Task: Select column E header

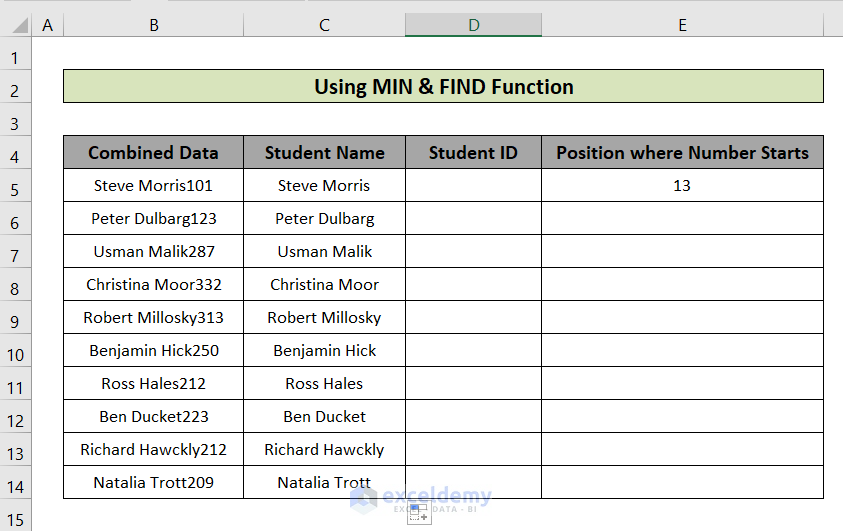Action: pyautogui.click(x=682, y=25)
